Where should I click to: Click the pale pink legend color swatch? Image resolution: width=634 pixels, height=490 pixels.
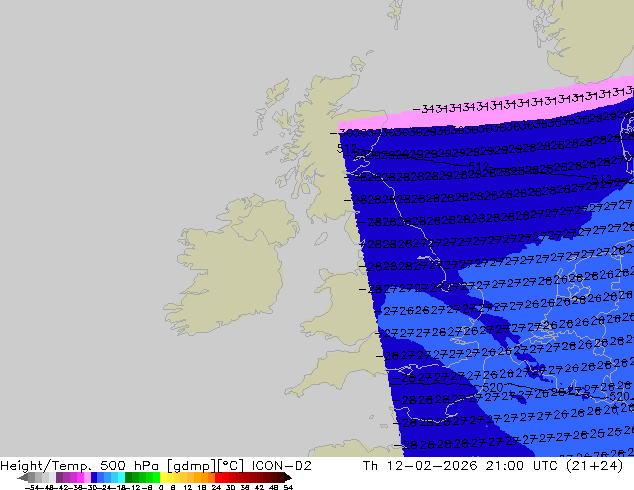click(87, 477)
